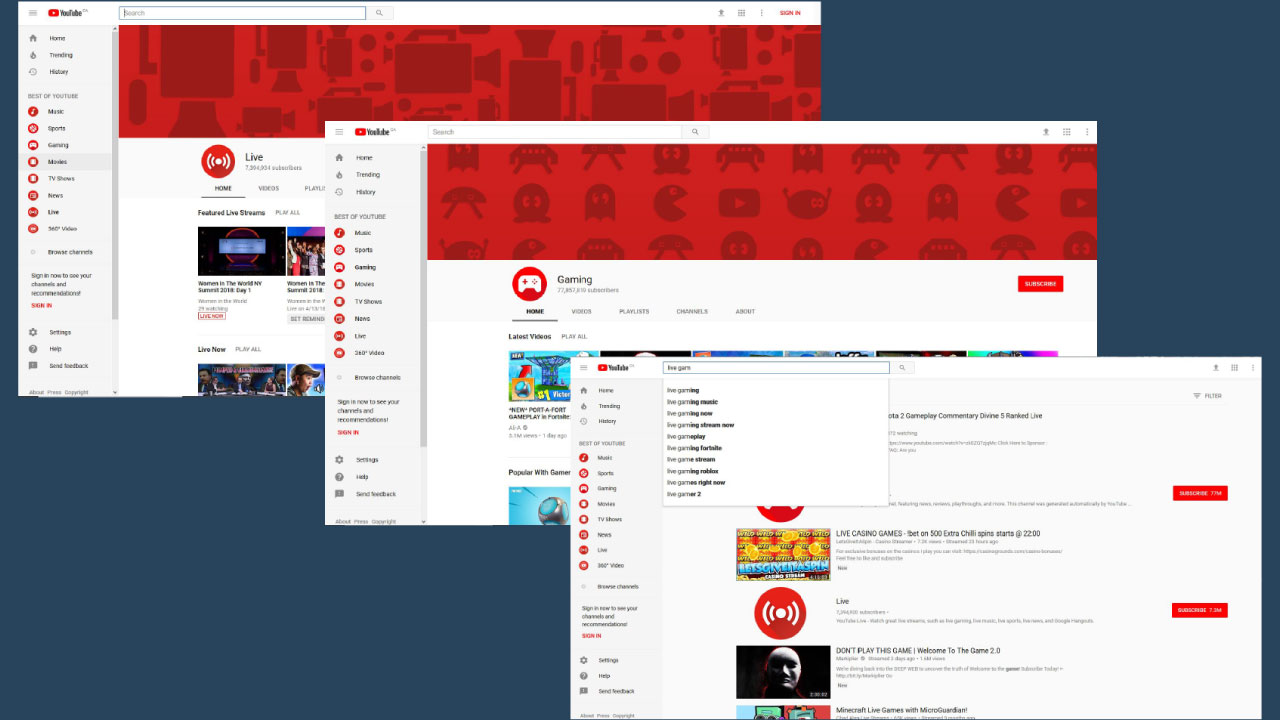Open the three-dot menu in the Live channel window

tap(761, 13)
